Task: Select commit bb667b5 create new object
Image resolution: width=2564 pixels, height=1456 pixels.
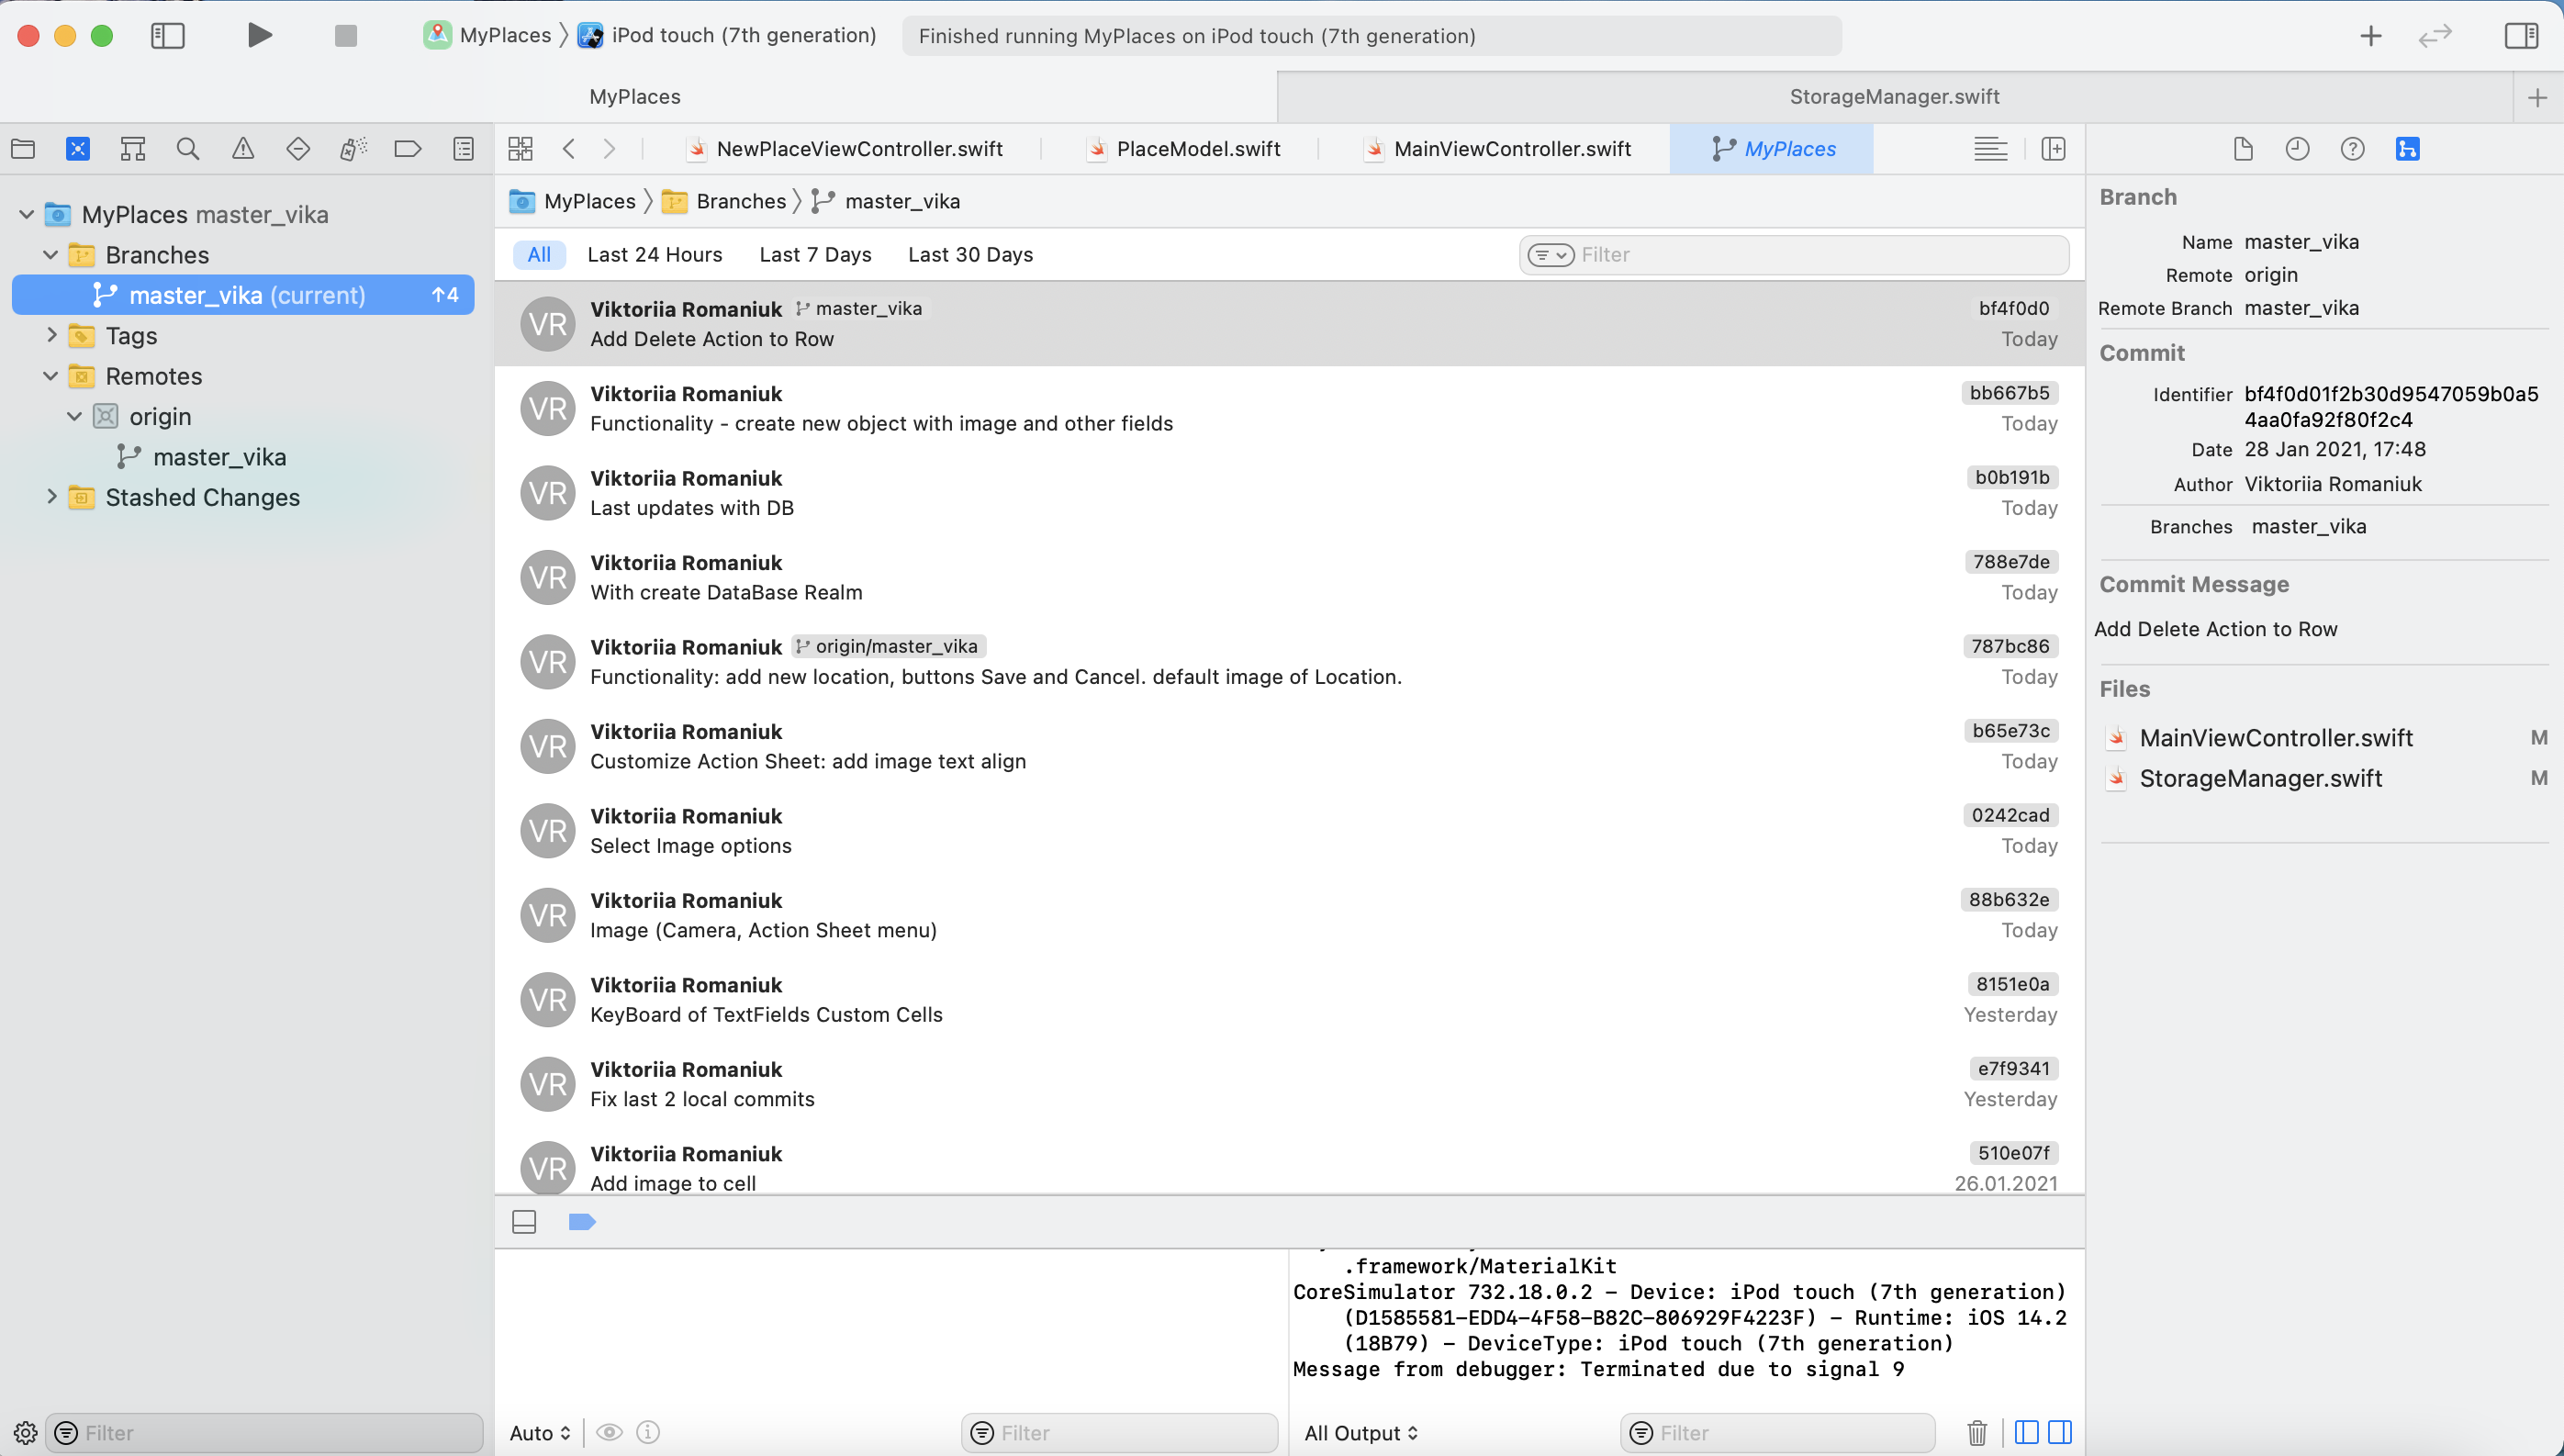Action: click(x=1290, y=408)
